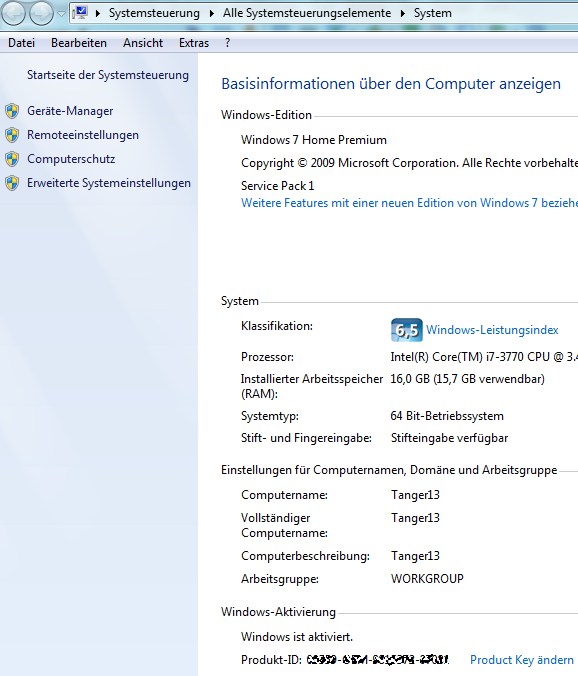This screenshot has height=676, width=578.
Task: Open the recent pages dropdown arrow
Action: pyautogui.click(x=61, y=13)
